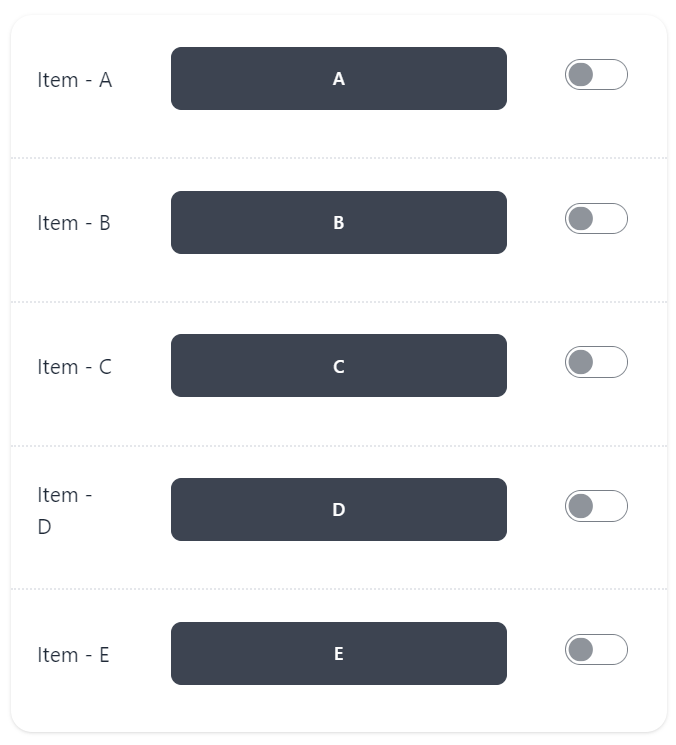The height and width of the screenshot is (745, 676).
Task: Activate the dark E button
Action: pos(338,654)
